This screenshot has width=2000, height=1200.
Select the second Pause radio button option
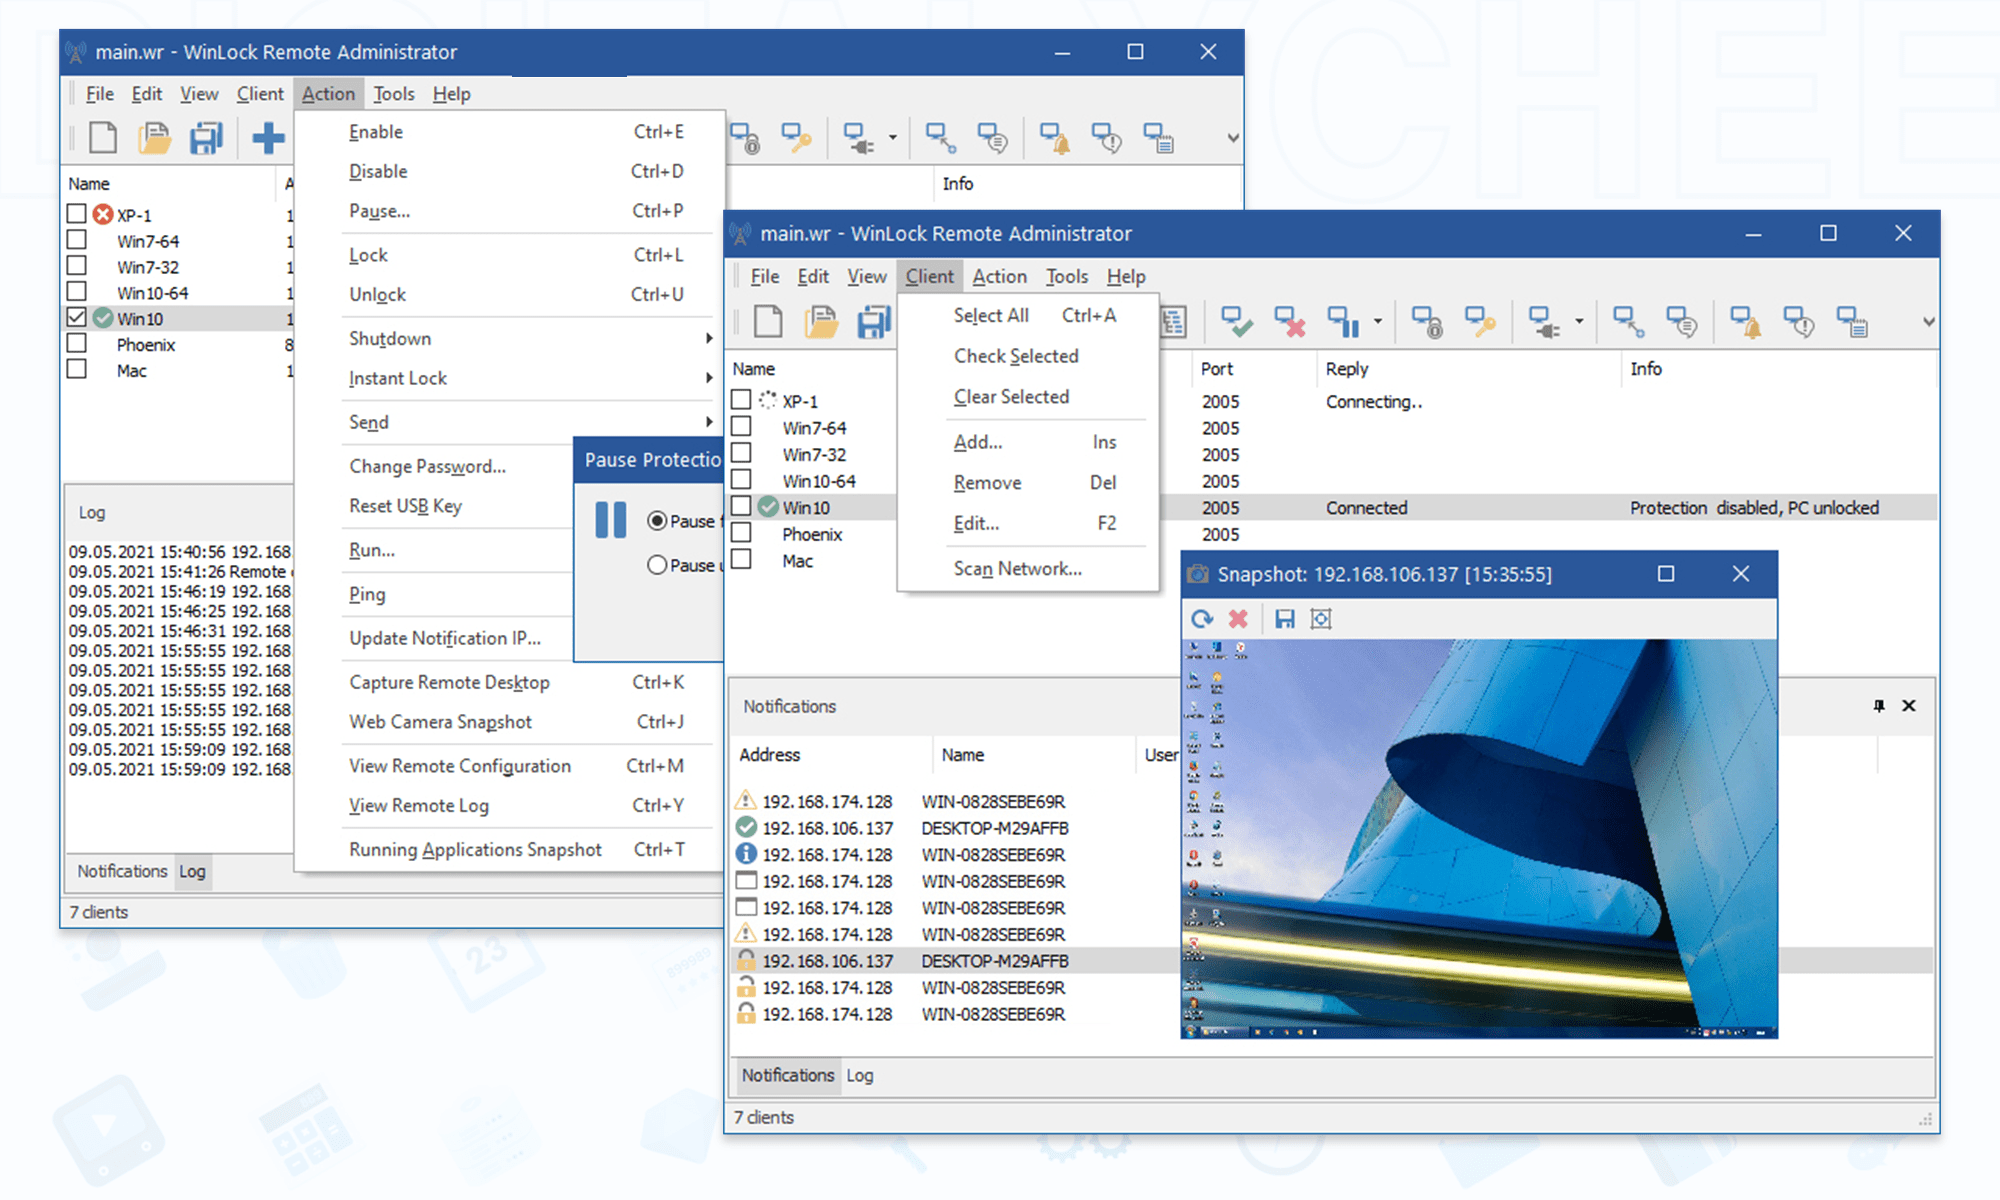point(657,565)
